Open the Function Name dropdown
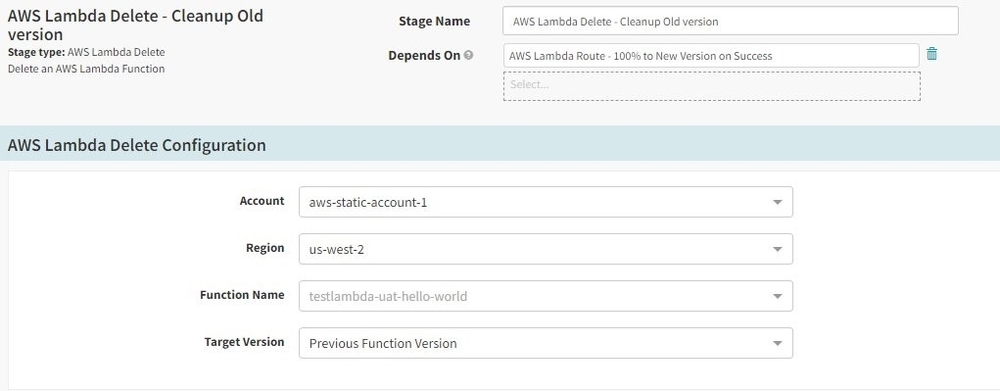1000x391 pixels. 546,296
